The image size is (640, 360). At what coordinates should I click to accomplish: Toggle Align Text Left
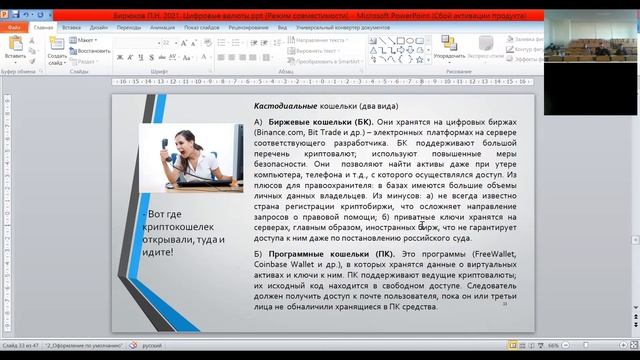tap(221, 58)
